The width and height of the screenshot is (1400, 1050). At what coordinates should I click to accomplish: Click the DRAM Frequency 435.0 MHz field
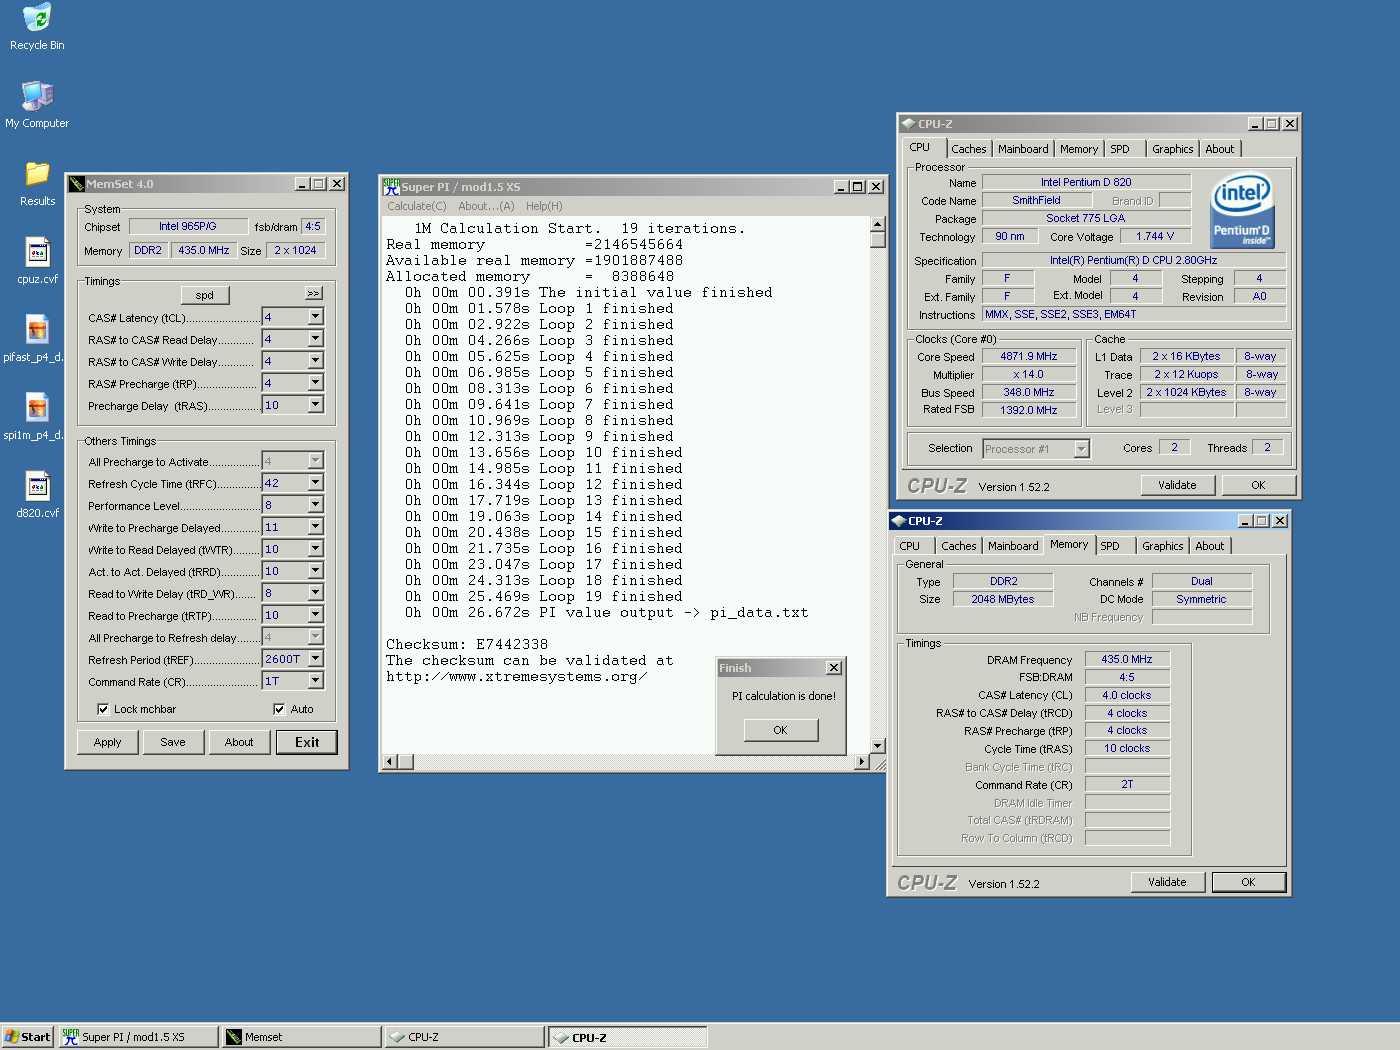[1127, 659]
